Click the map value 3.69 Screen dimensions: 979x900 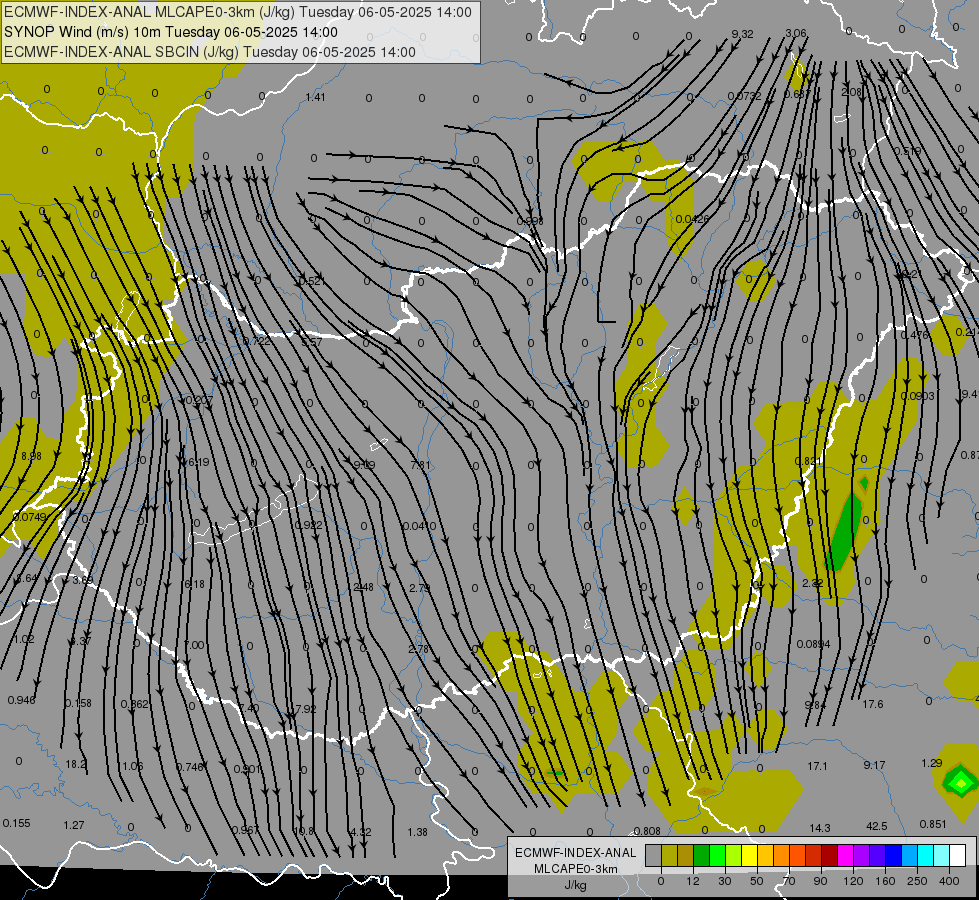pyautogui.click(x=82, y=580)
